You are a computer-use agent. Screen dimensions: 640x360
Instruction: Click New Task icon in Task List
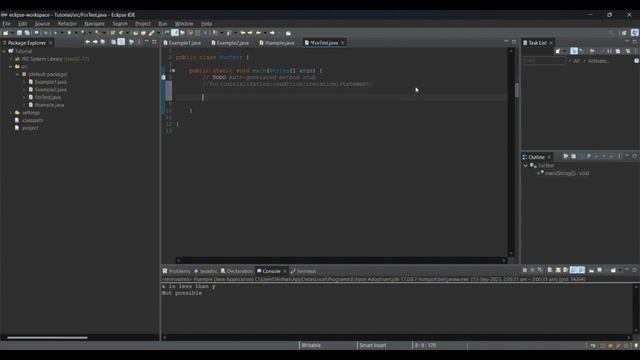pos(558,51)
